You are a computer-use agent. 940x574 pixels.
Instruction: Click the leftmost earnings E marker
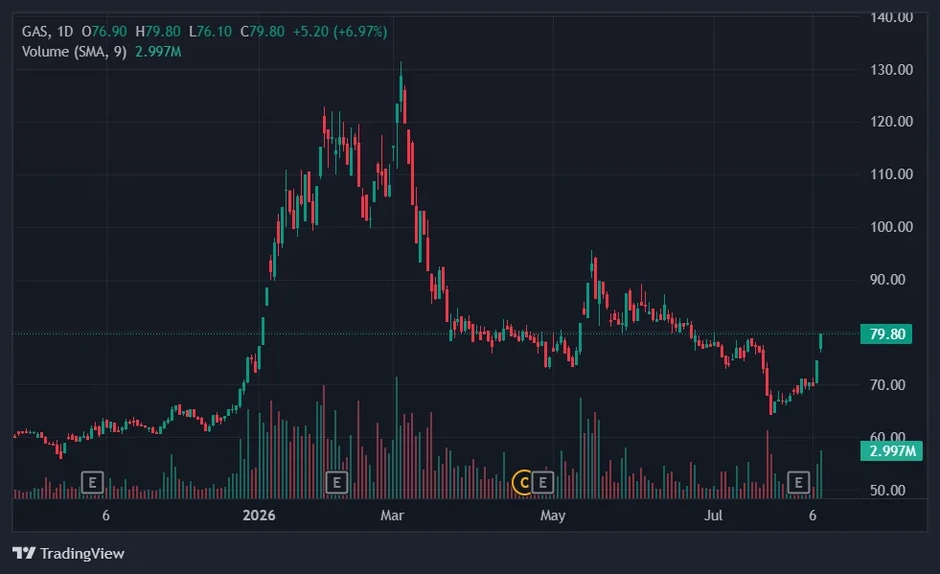92,482
